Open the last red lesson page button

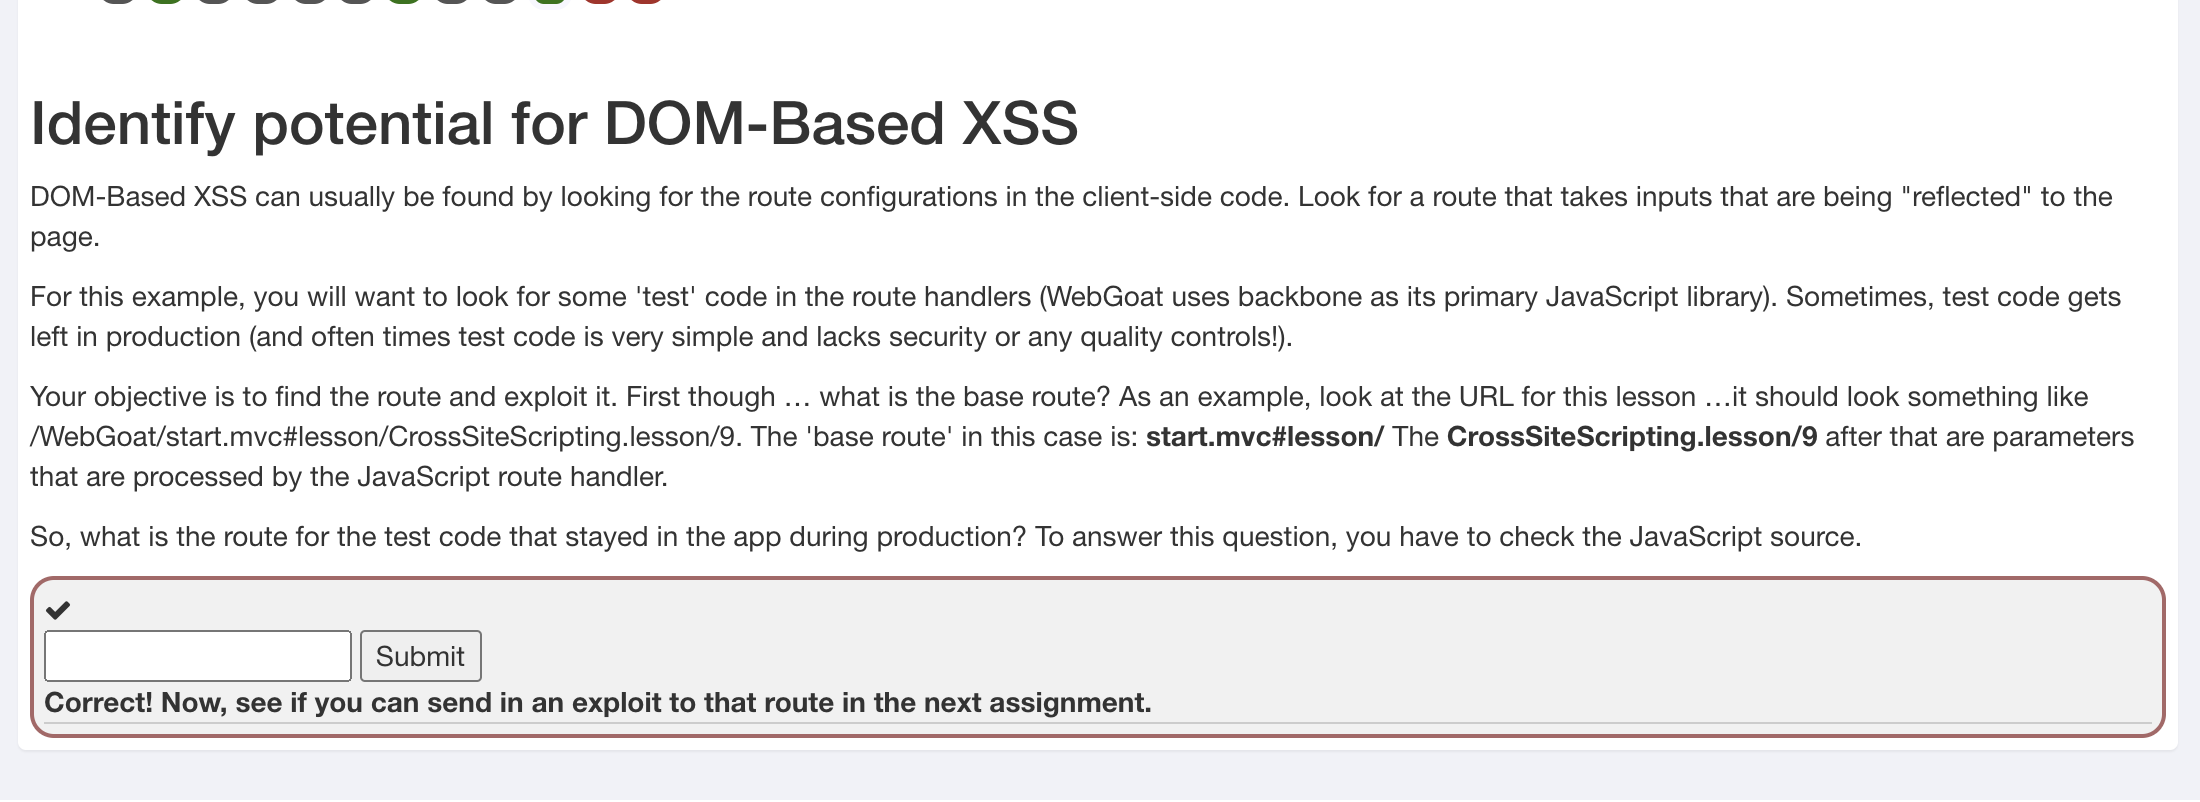pos(647,1)
